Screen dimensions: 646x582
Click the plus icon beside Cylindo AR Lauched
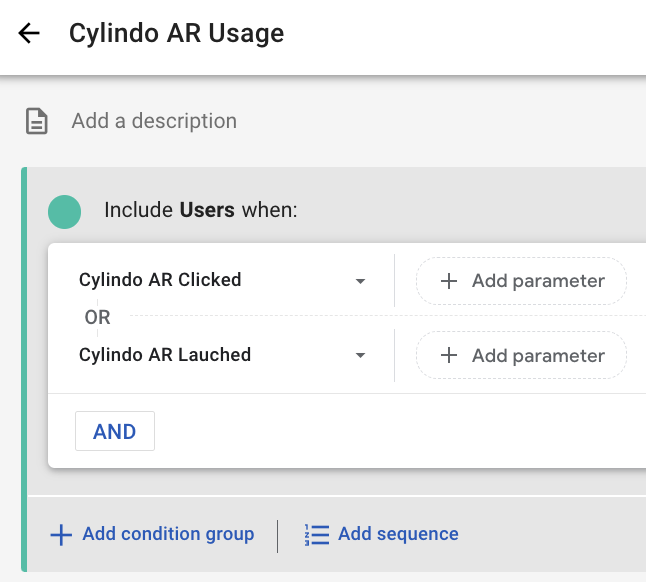click(x=449, y=356)
